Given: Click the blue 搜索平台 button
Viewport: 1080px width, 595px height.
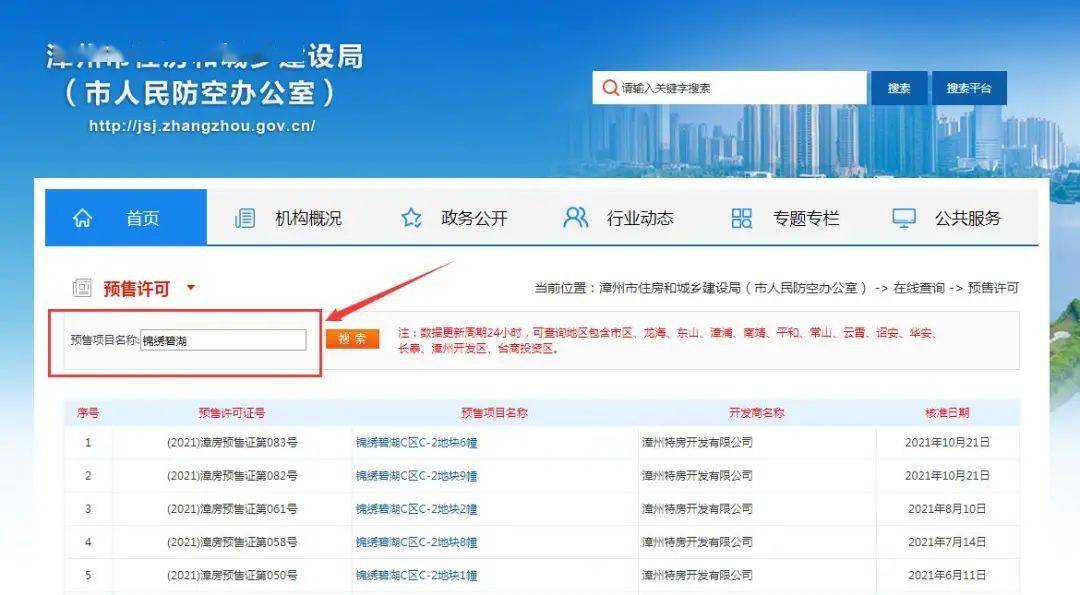Looking at the screenshot, I should pos(970,87).
